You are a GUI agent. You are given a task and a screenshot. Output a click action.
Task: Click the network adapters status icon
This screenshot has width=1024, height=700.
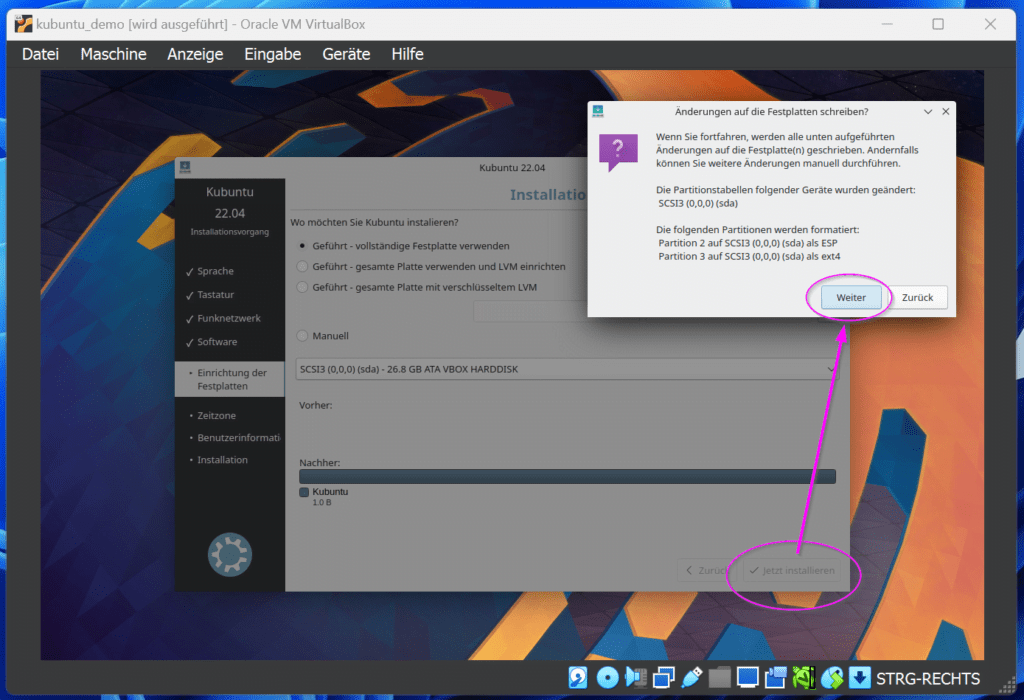point(664,678)
